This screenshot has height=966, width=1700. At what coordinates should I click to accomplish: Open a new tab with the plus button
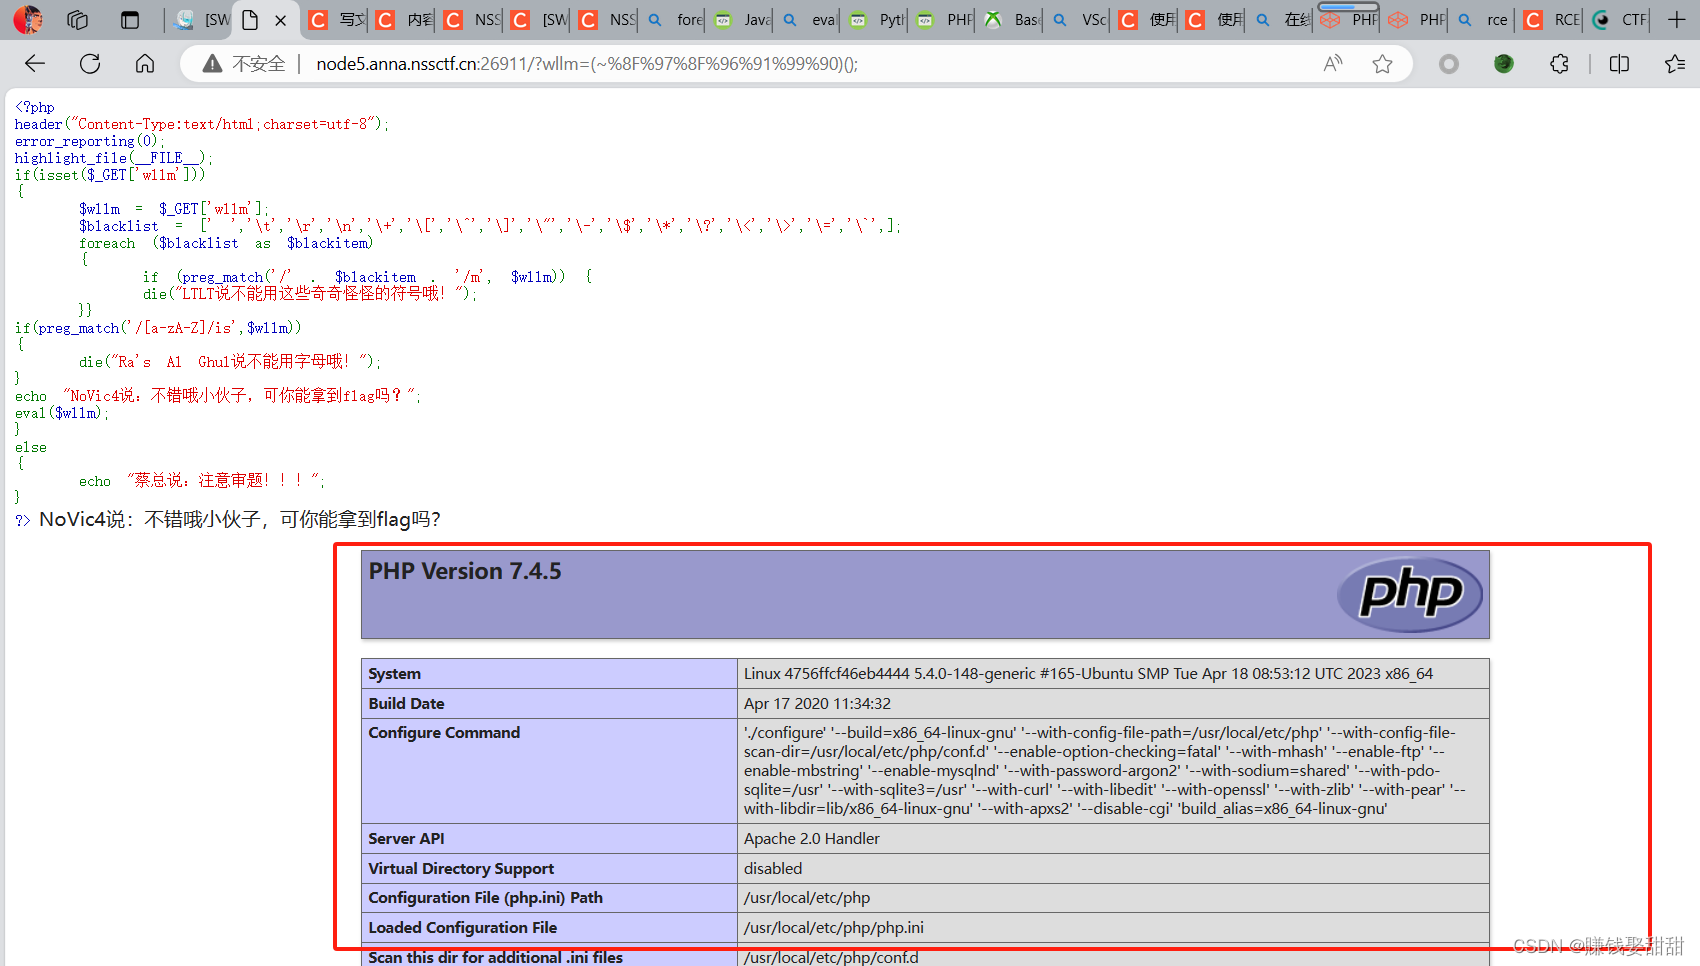[1678, 19]
